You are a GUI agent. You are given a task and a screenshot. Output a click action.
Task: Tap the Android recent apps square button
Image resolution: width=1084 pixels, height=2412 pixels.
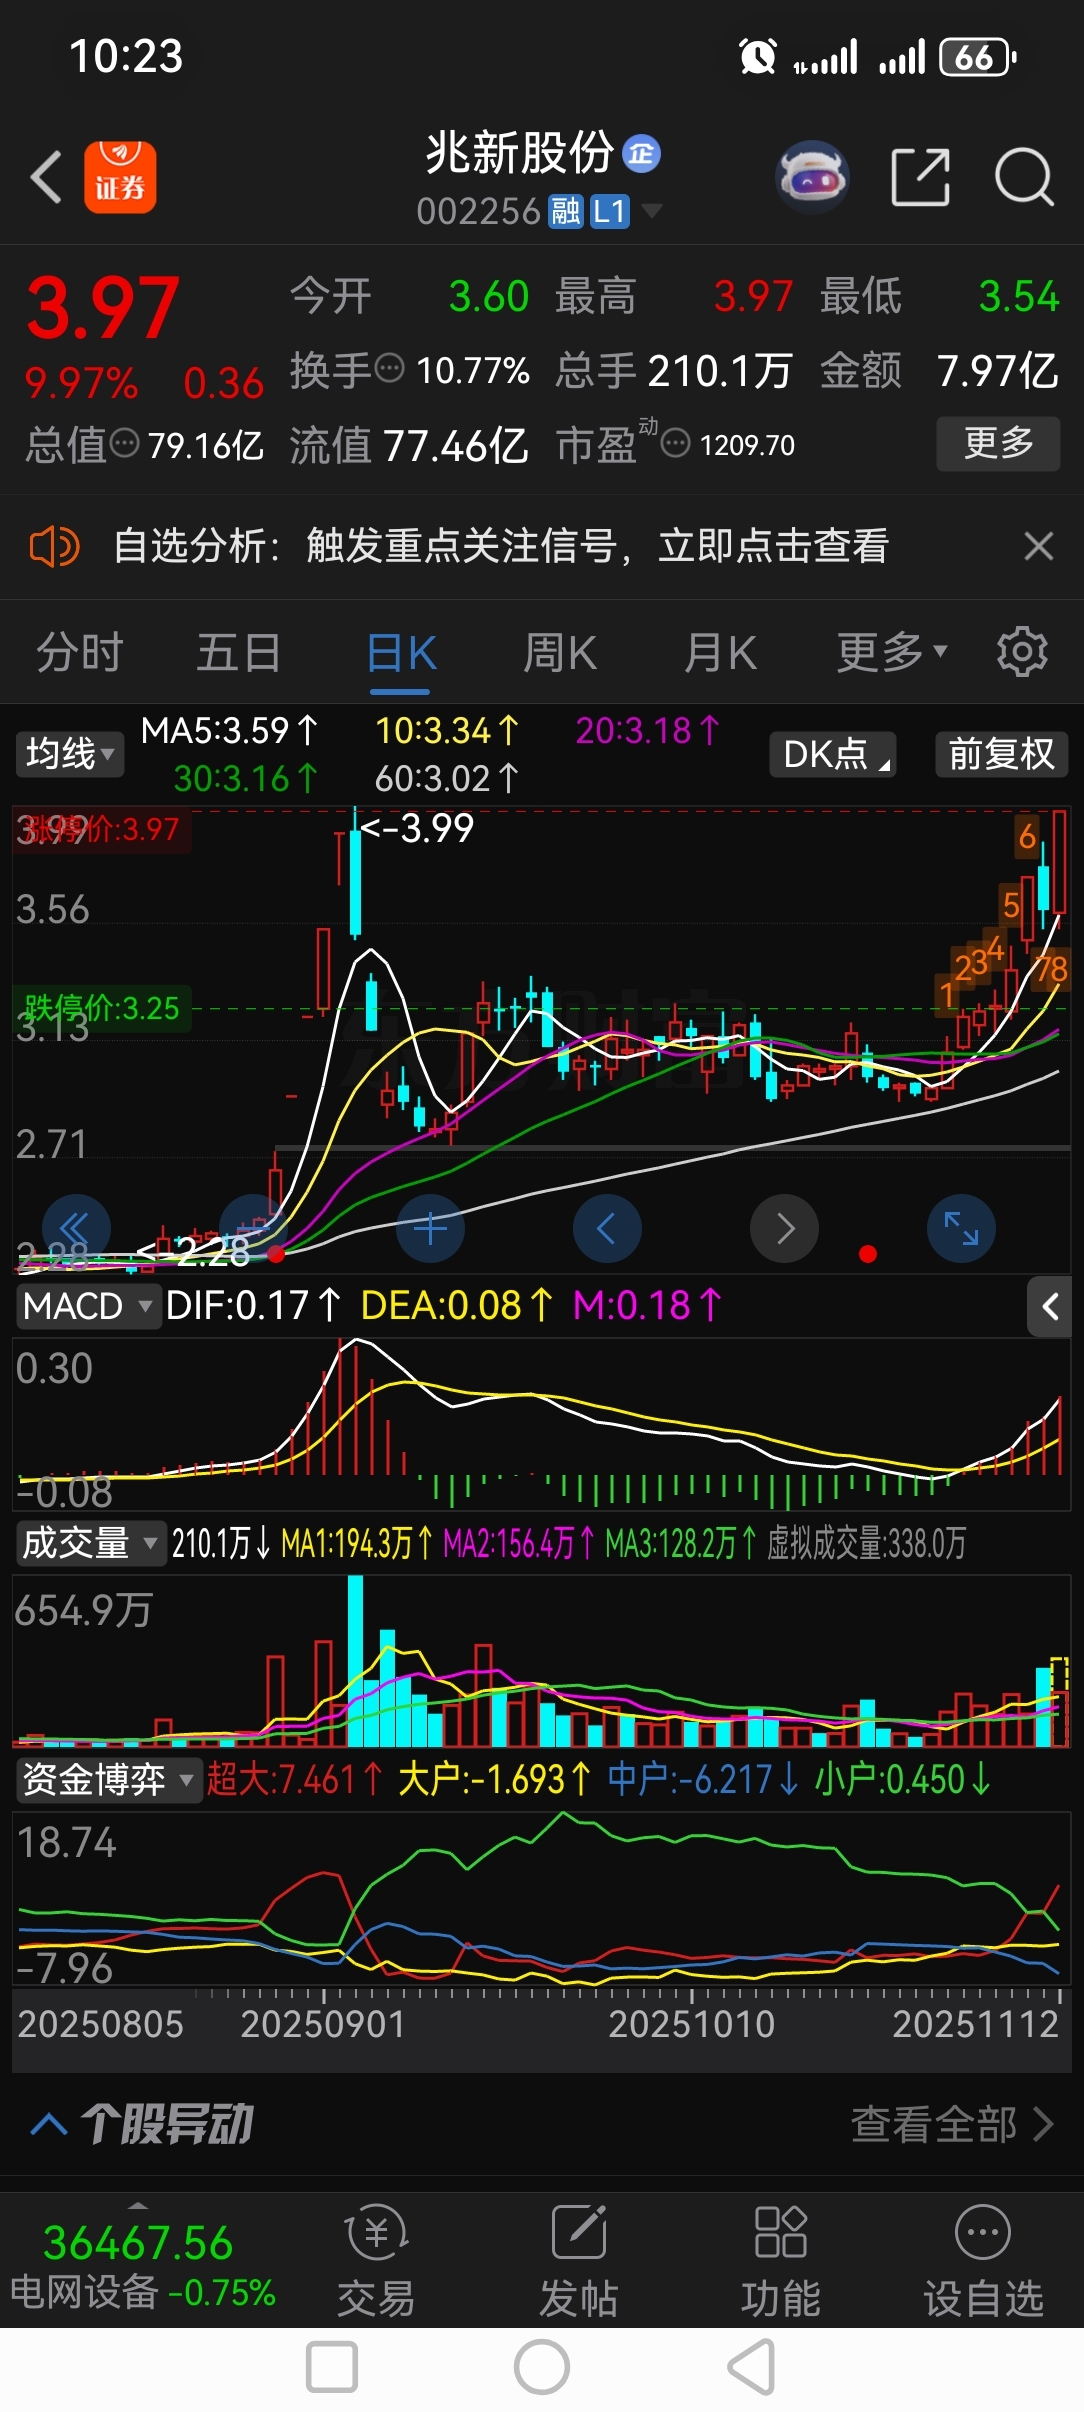332,2368
